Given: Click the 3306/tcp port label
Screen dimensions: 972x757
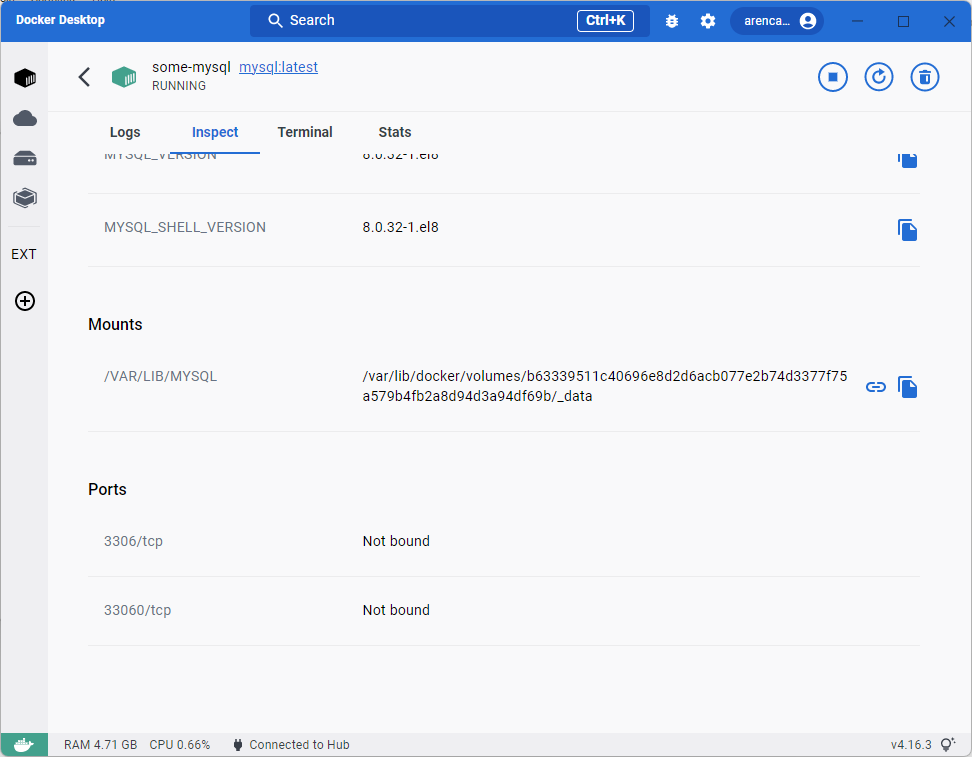Looking at the screenshot, I should click(x=133, y=541).
